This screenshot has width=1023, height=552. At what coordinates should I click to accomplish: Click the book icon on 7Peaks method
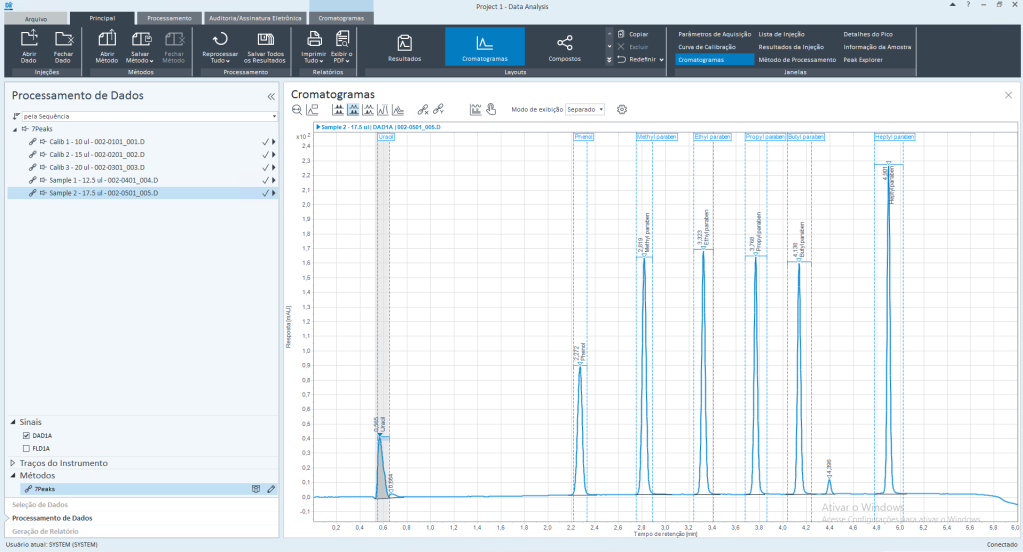(x=256, y=489)
